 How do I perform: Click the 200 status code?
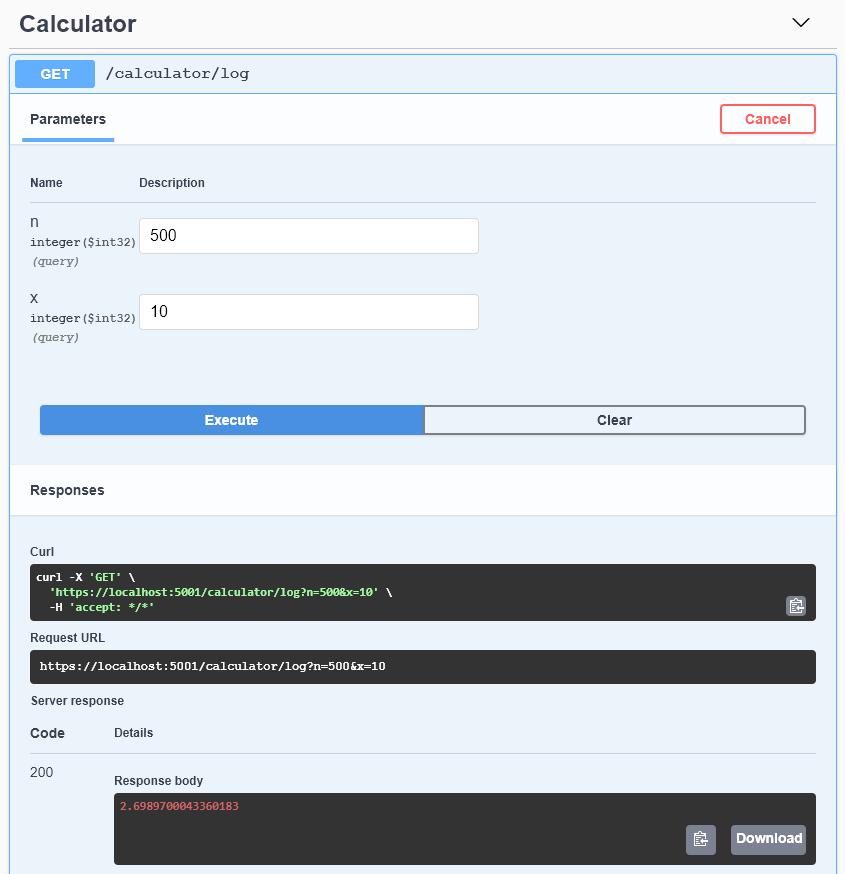click(x=42, y=772)
